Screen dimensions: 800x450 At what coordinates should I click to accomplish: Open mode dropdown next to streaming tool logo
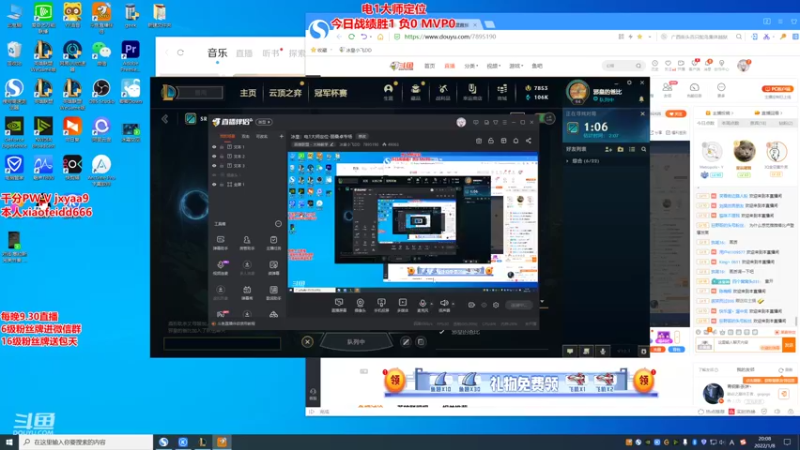point(264,122)
